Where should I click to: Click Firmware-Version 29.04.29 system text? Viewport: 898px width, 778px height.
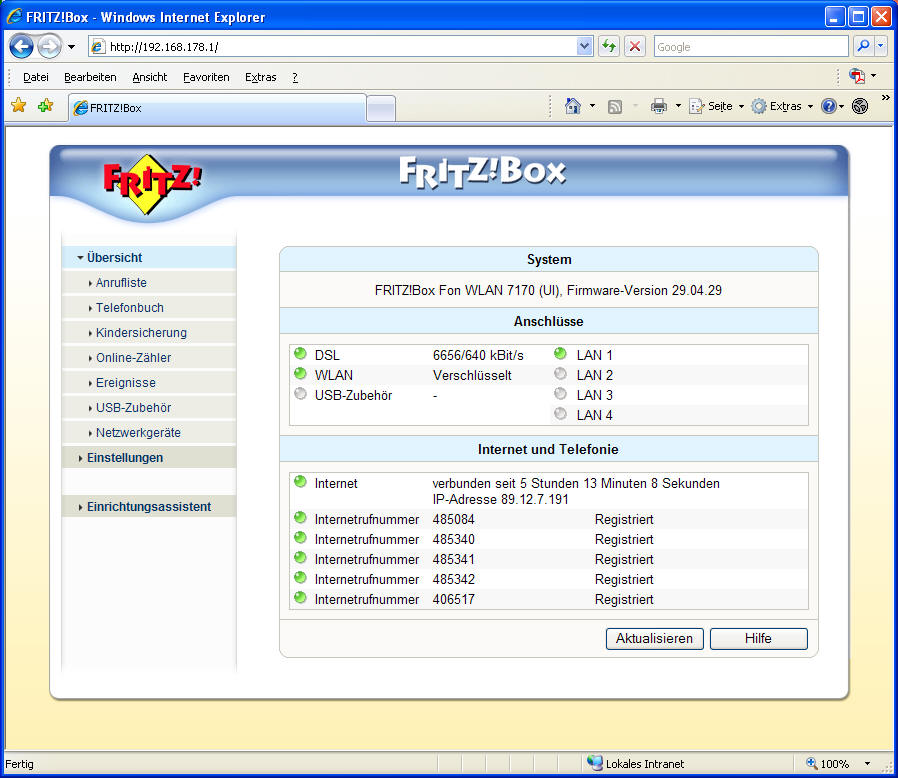click(x=644, y=290)
